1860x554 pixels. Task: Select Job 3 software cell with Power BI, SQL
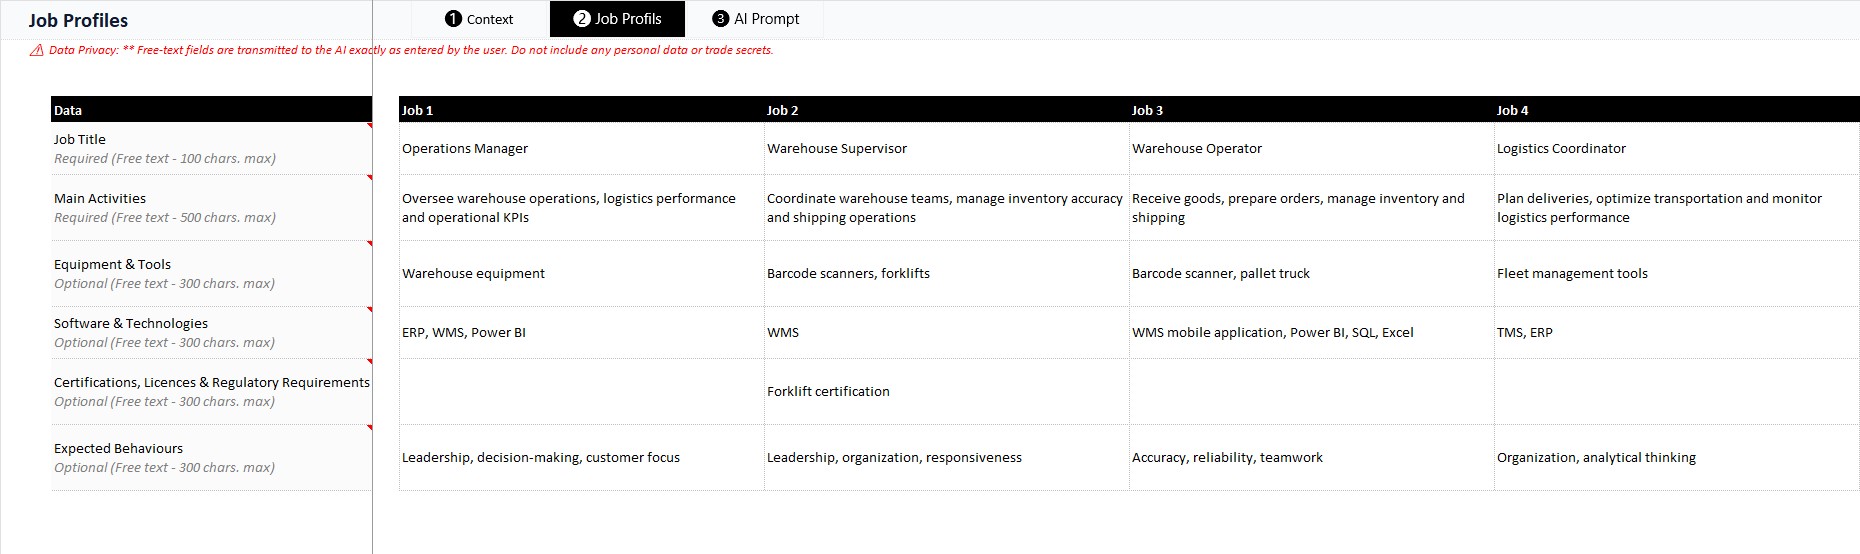1311,333
